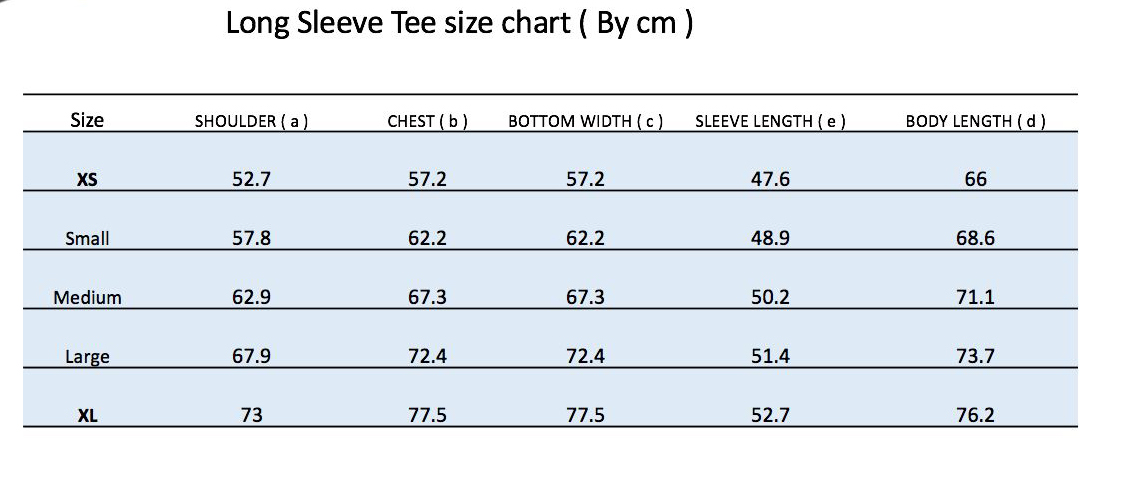The image size is (1124, 494).
Task: Click the Medium sleeve length value 50.2
Action: click(770, 297)
